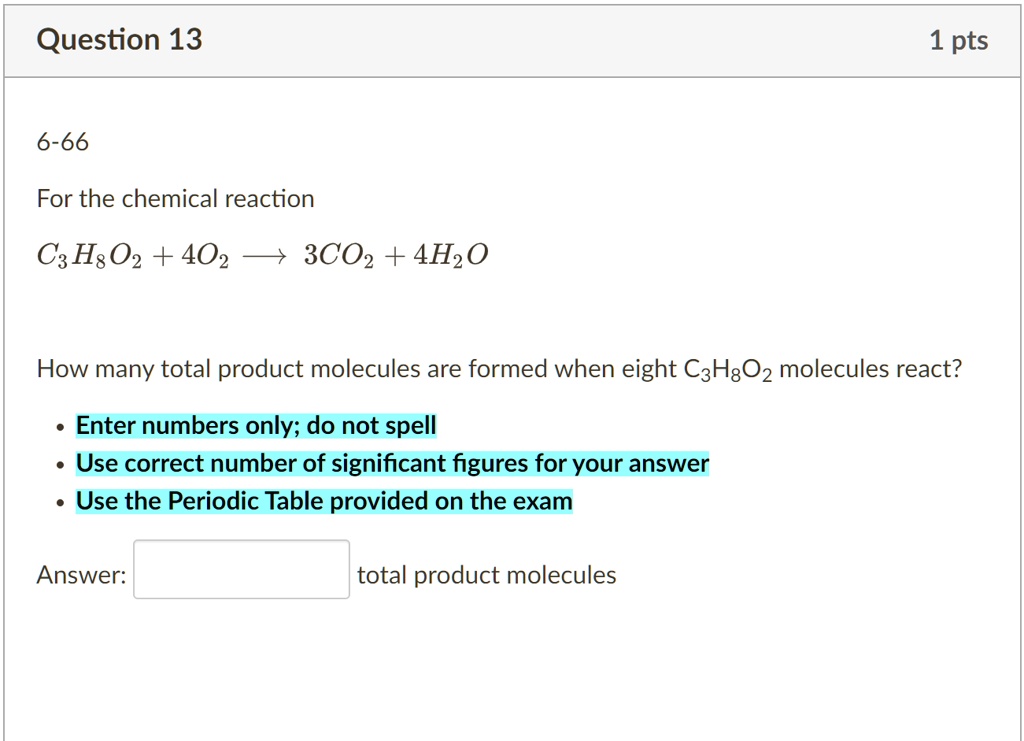Click the "total product molecules" unit label
Image resolution: width=1024 pixels, height=741 pixels.
[486, 575]
